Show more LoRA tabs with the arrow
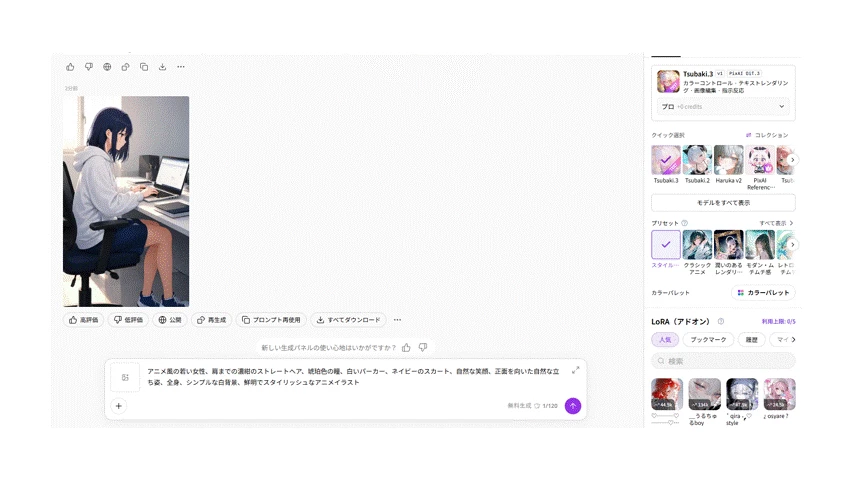853x480 pixels. 793,340
